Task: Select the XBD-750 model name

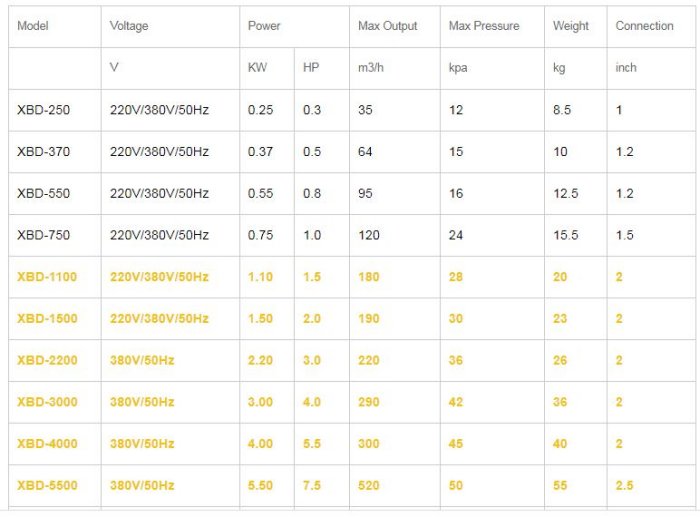Action: click(x=43, y=235)
